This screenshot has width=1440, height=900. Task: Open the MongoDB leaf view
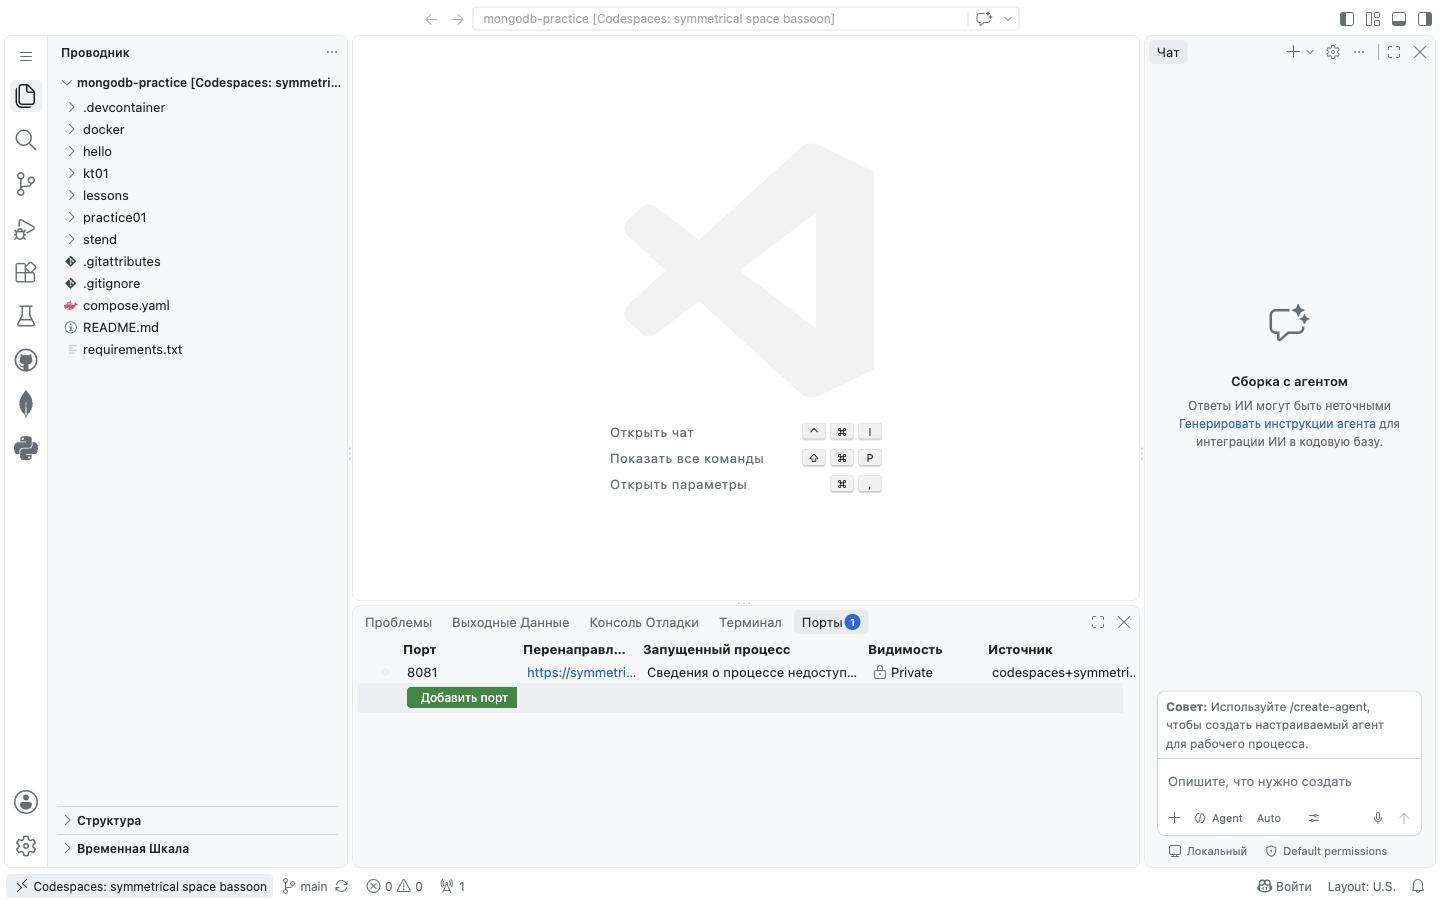pos(26,404)
